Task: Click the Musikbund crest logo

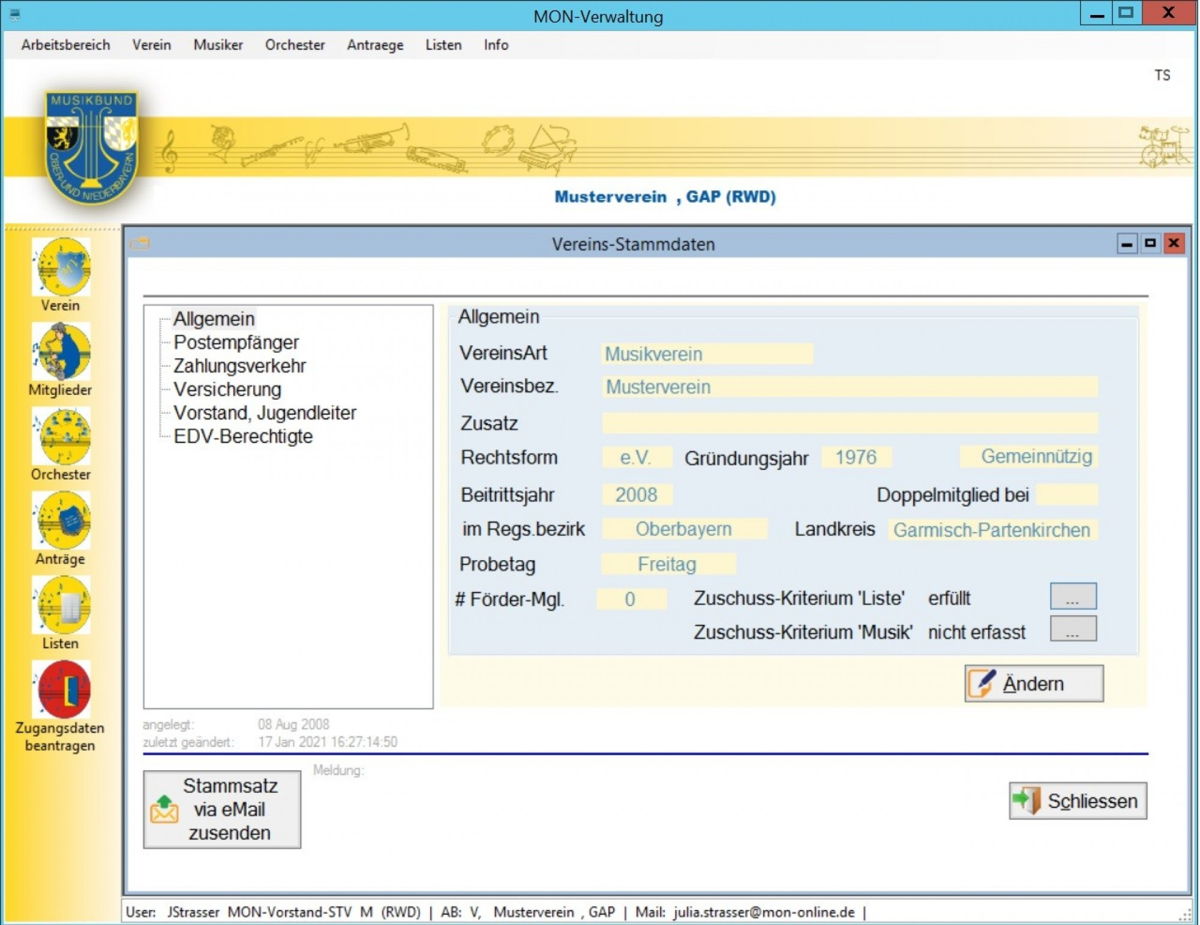Action: [91, 147]
